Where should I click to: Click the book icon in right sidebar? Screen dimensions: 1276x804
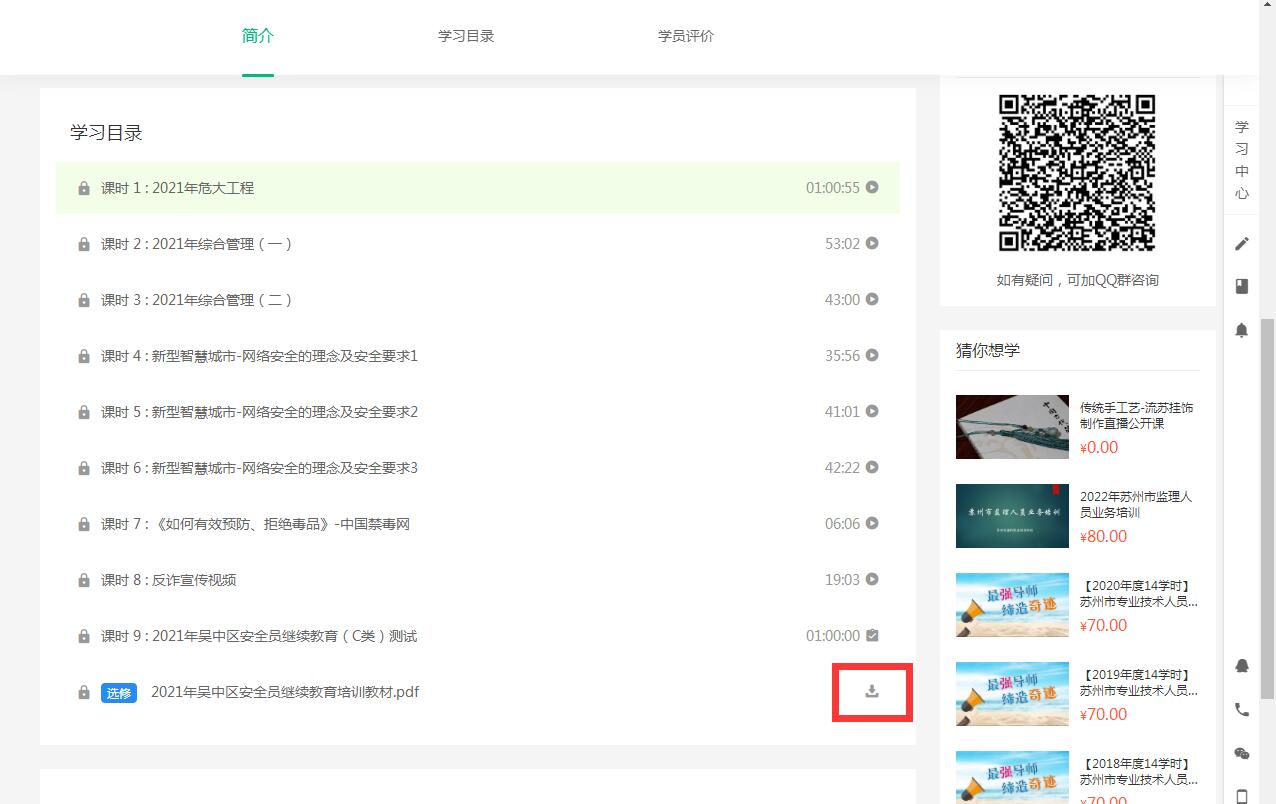1242,286
